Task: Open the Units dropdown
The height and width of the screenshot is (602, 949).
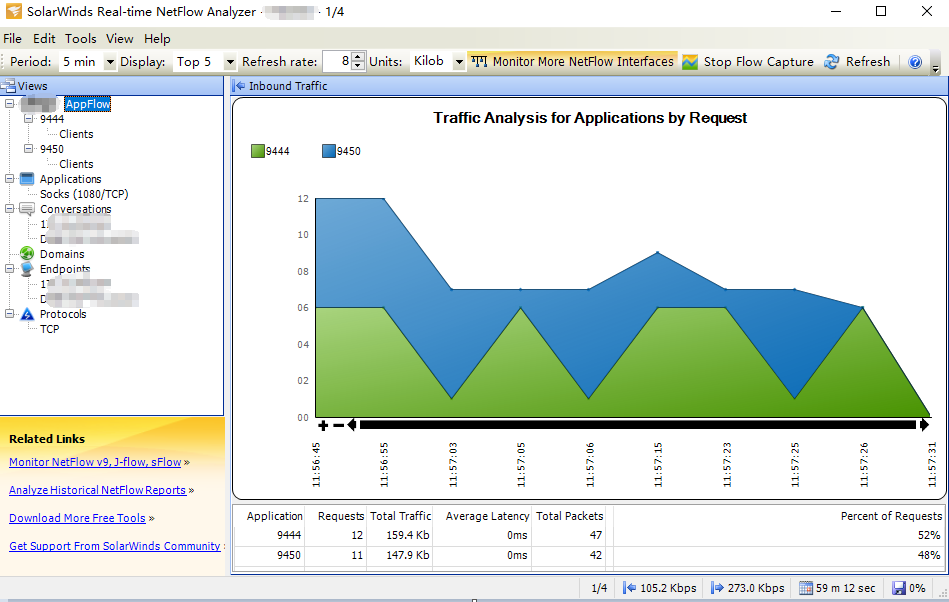Action: [x=459, y=62]
